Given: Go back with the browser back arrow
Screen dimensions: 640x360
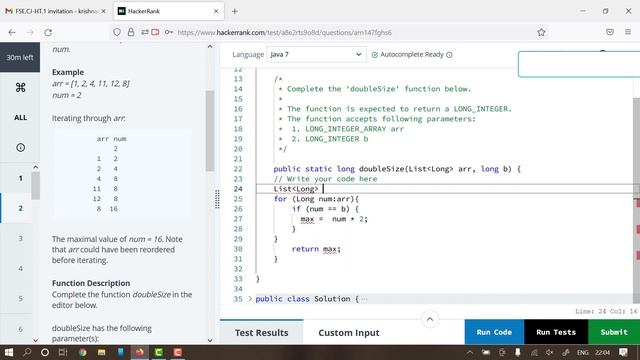Looking at the screenshot, I should [12, 32].
